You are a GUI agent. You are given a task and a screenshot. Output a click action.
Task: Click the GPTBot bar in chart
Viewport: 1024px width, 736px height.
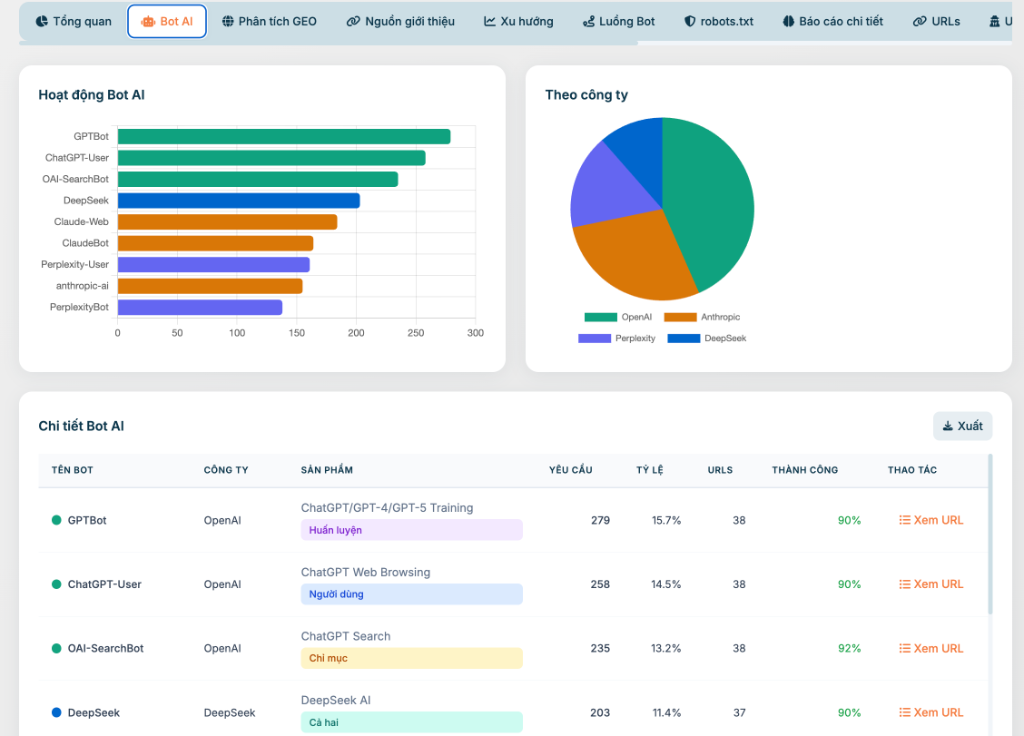[x=284, y=136]
